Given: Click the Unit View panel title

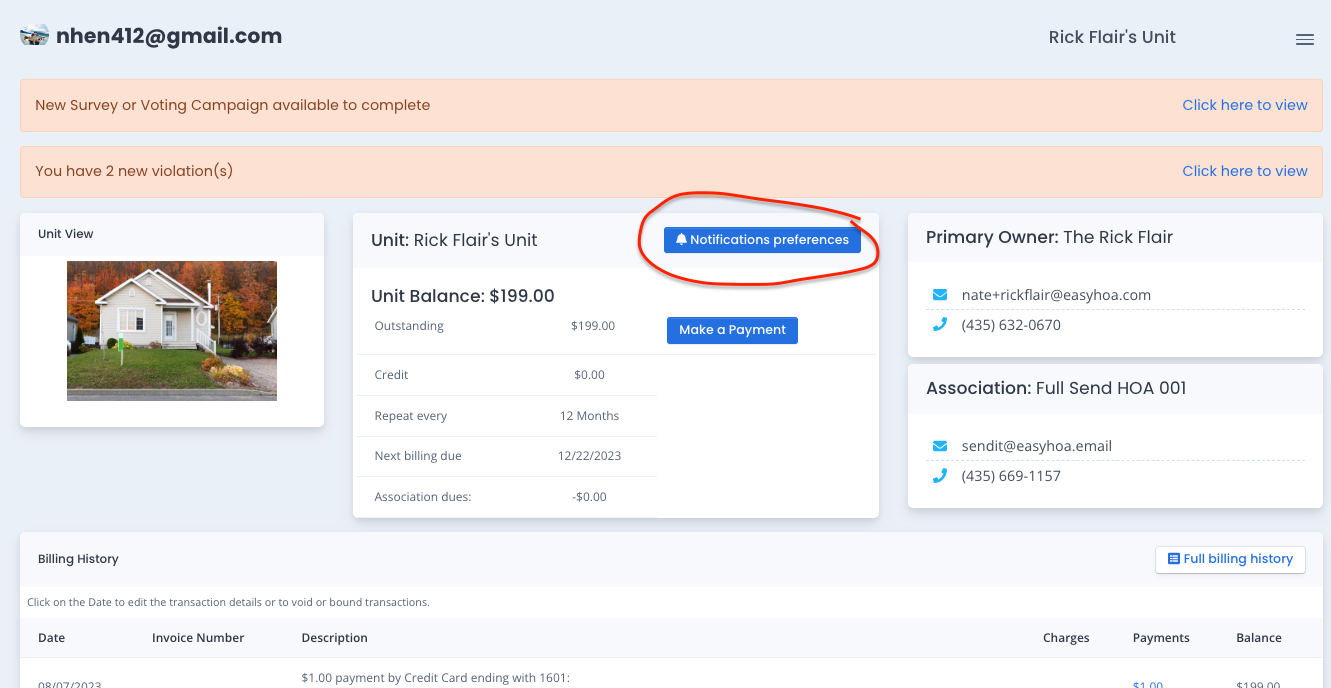Looking at the screenshot, I should tap(66, 234).
